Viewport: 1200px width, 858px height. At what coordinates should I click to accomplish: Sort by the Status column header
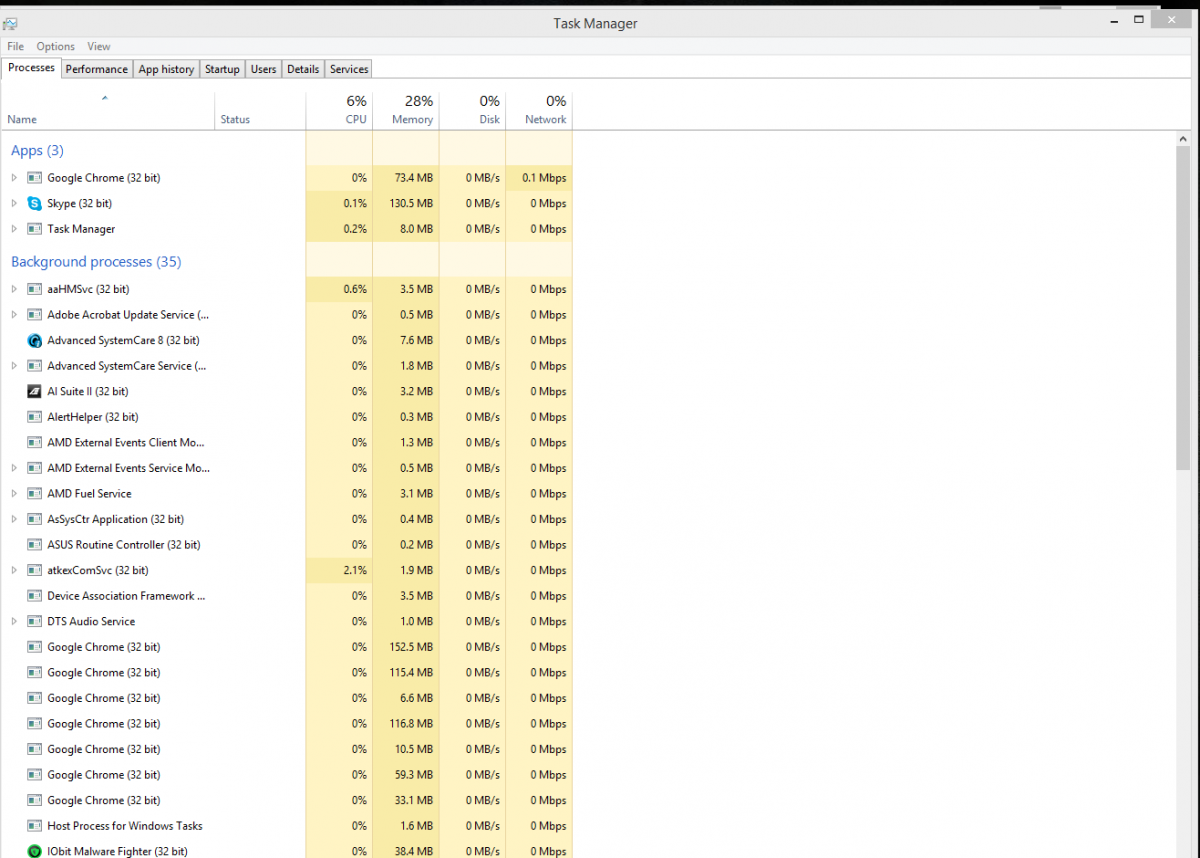coord(260,111)
